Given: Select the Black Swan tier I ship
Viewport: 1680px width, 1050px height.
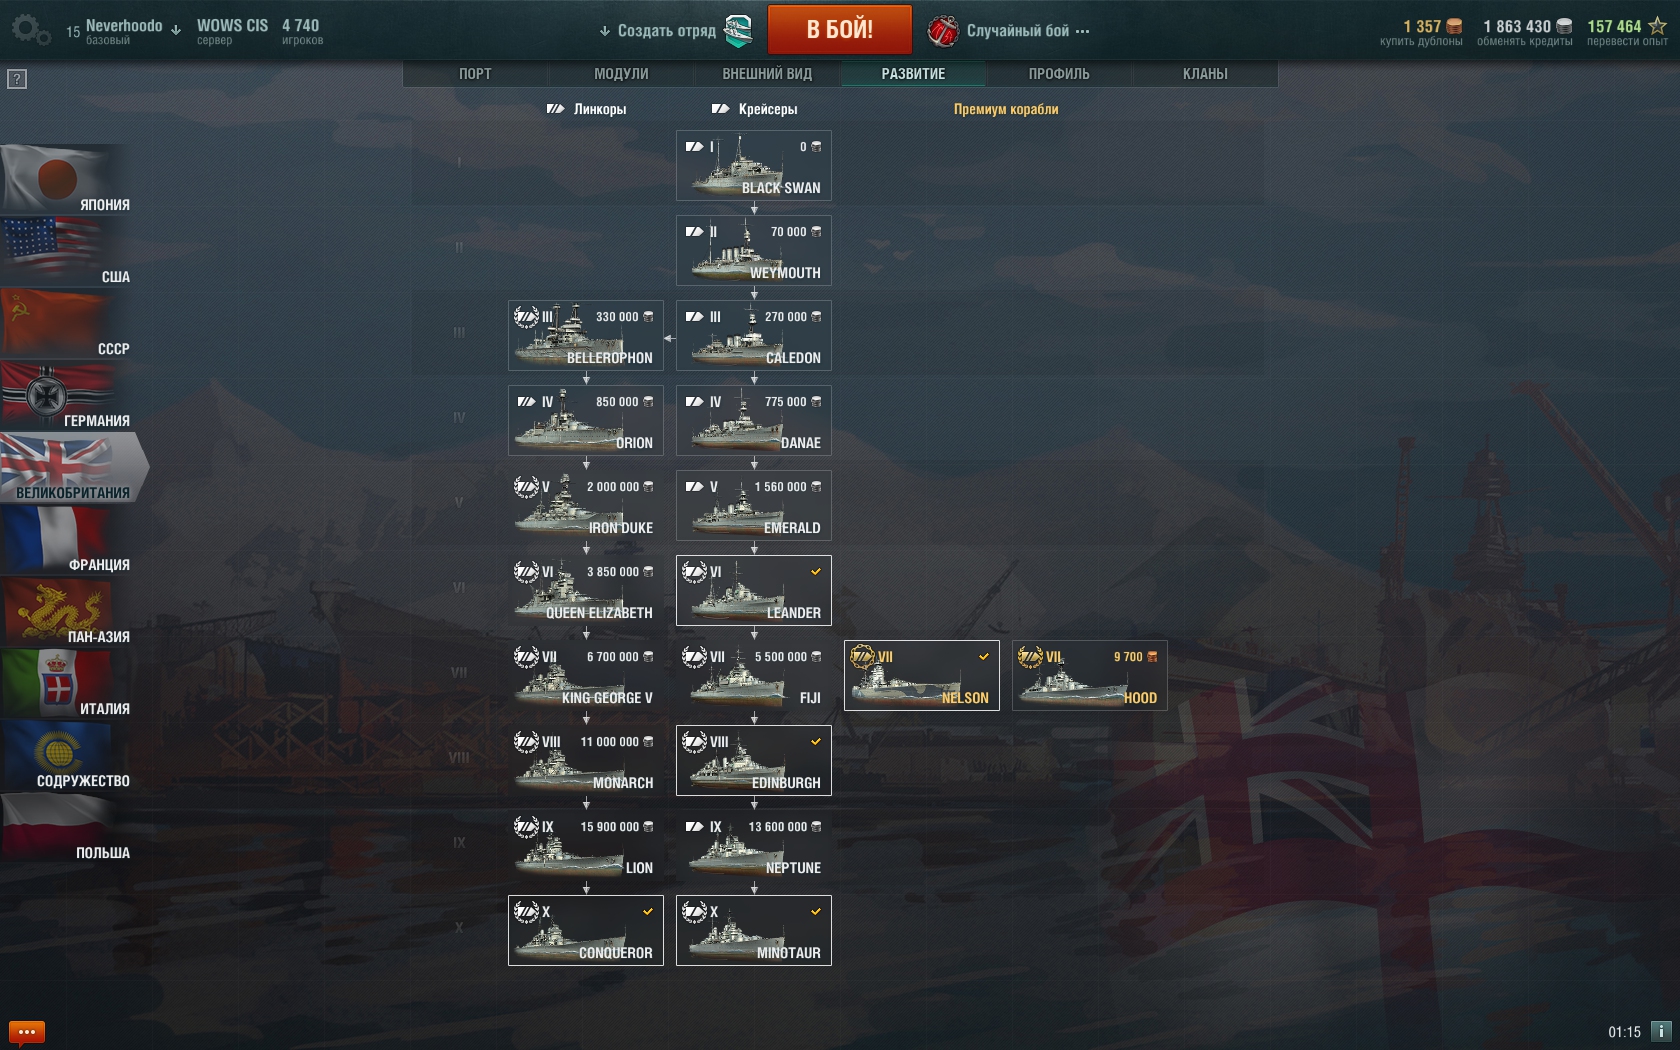Looking at the screenshot, I should point(754,166).
